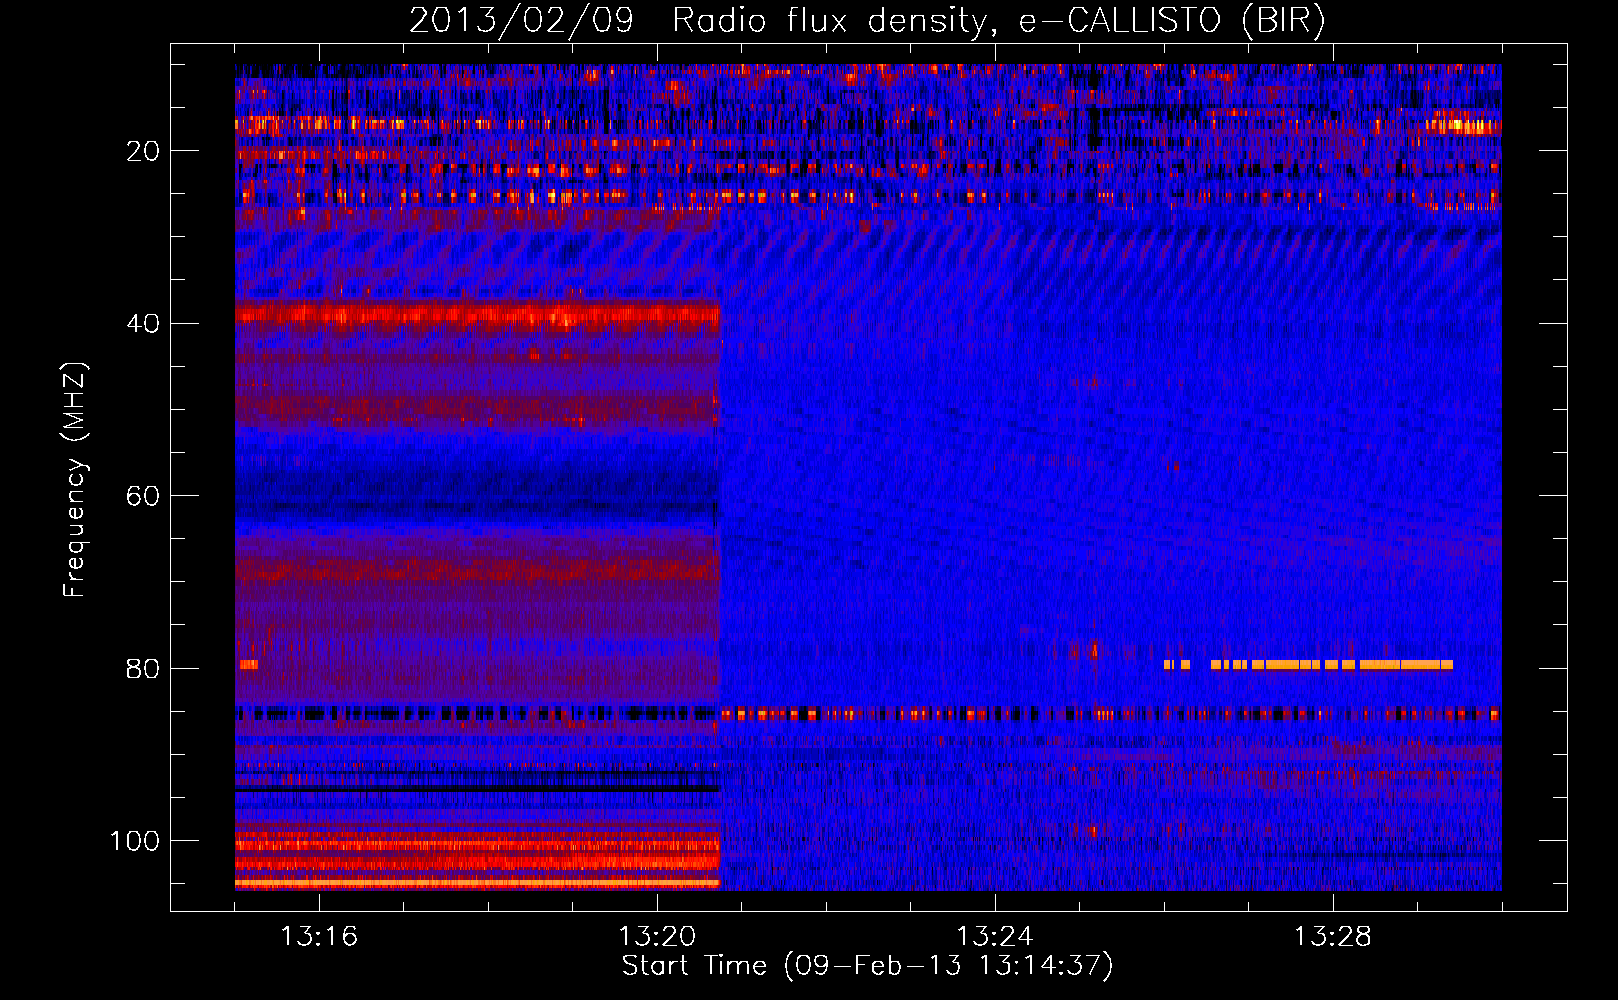Screen dimensions: 1618x1000
Task: Click the 13:28 time tick label
Action: click(1333, 937)
